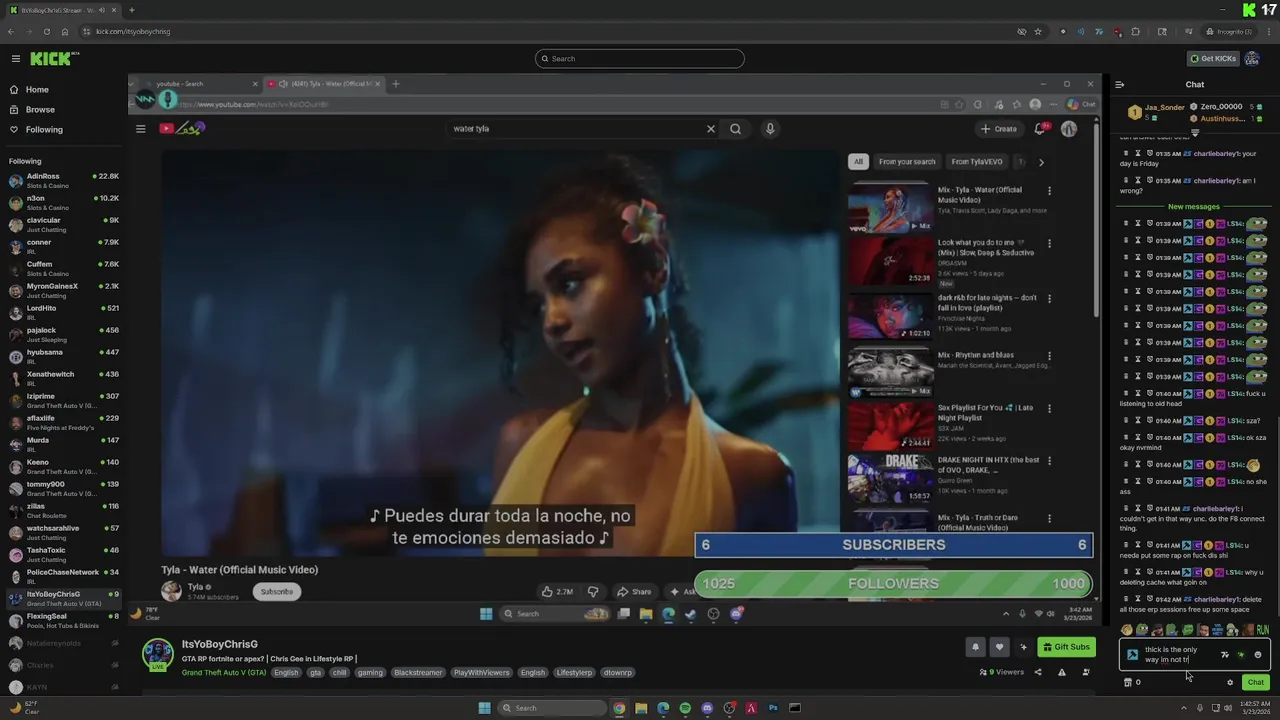
Task: Open the Kick sidebar hamburger menu
Action: pos(16,58)
